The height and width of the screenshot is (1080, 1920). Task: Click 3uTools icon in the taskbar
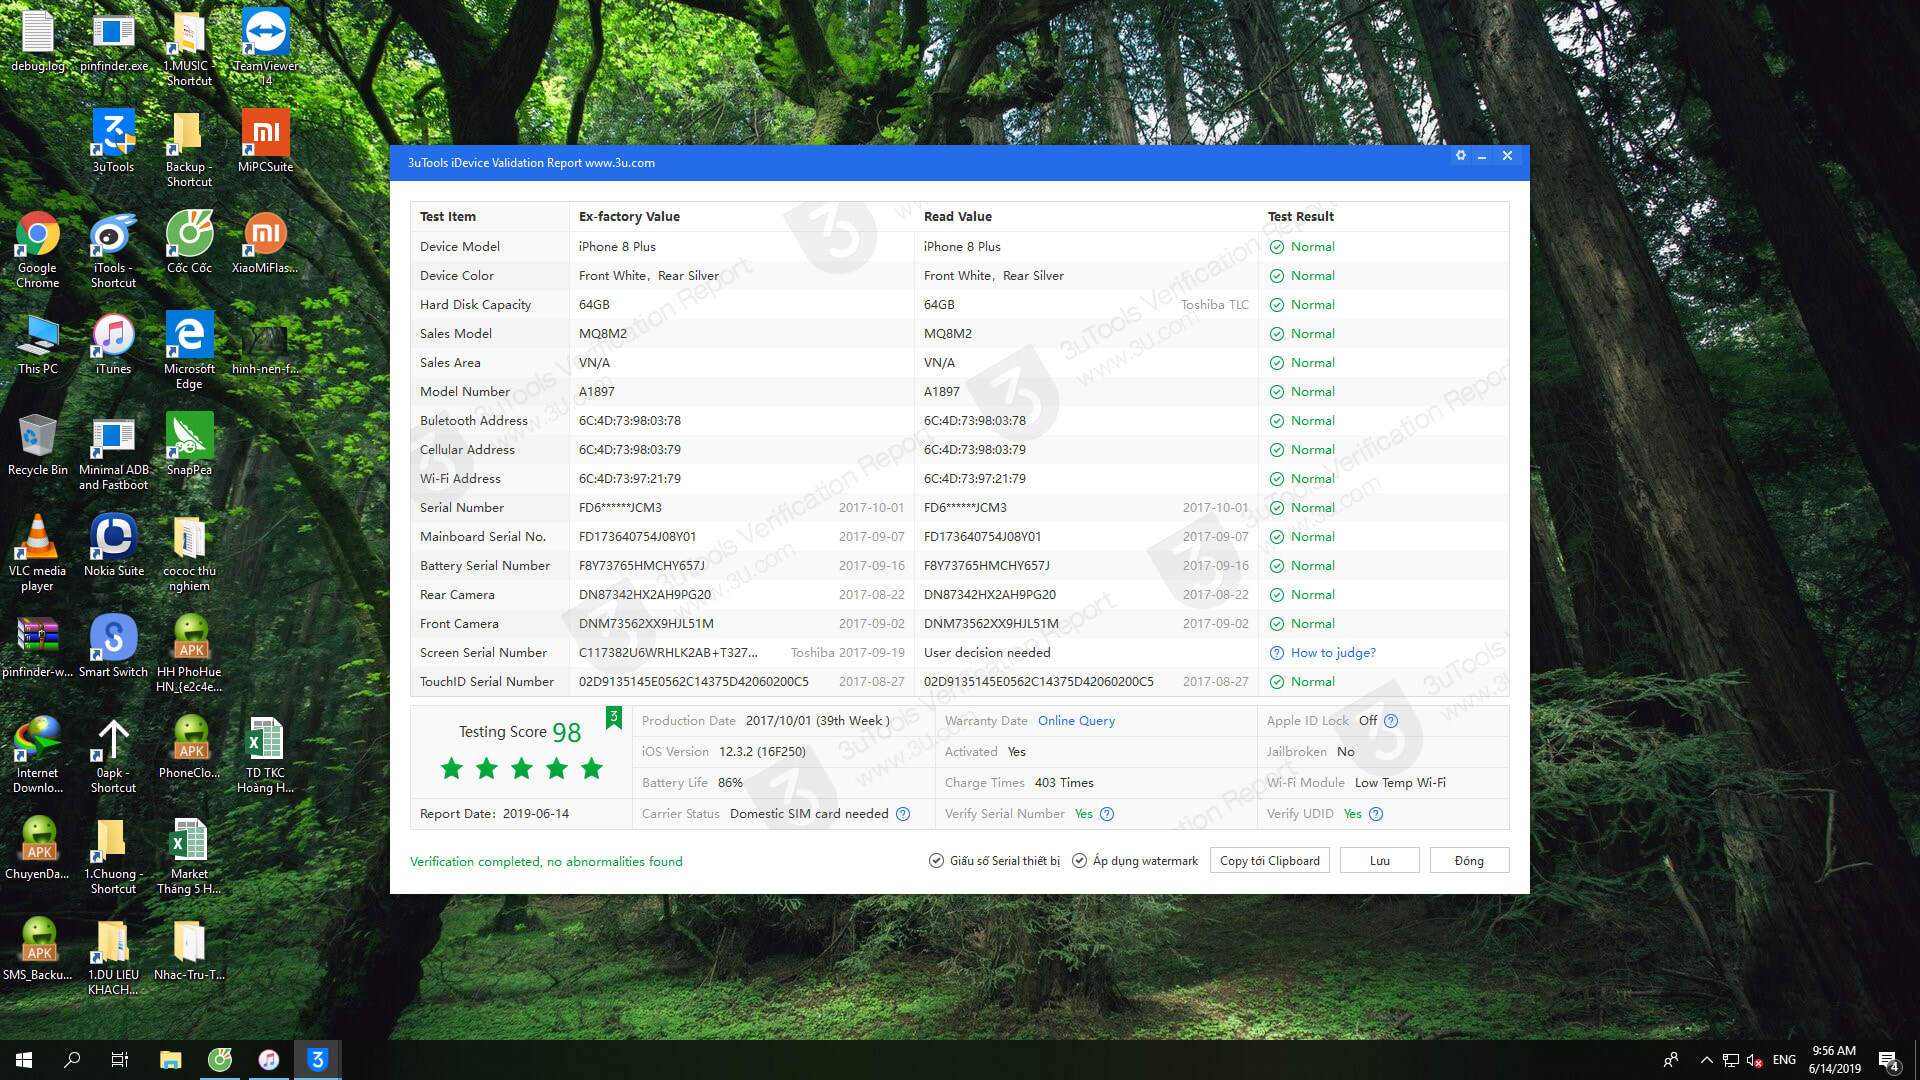317,1060
